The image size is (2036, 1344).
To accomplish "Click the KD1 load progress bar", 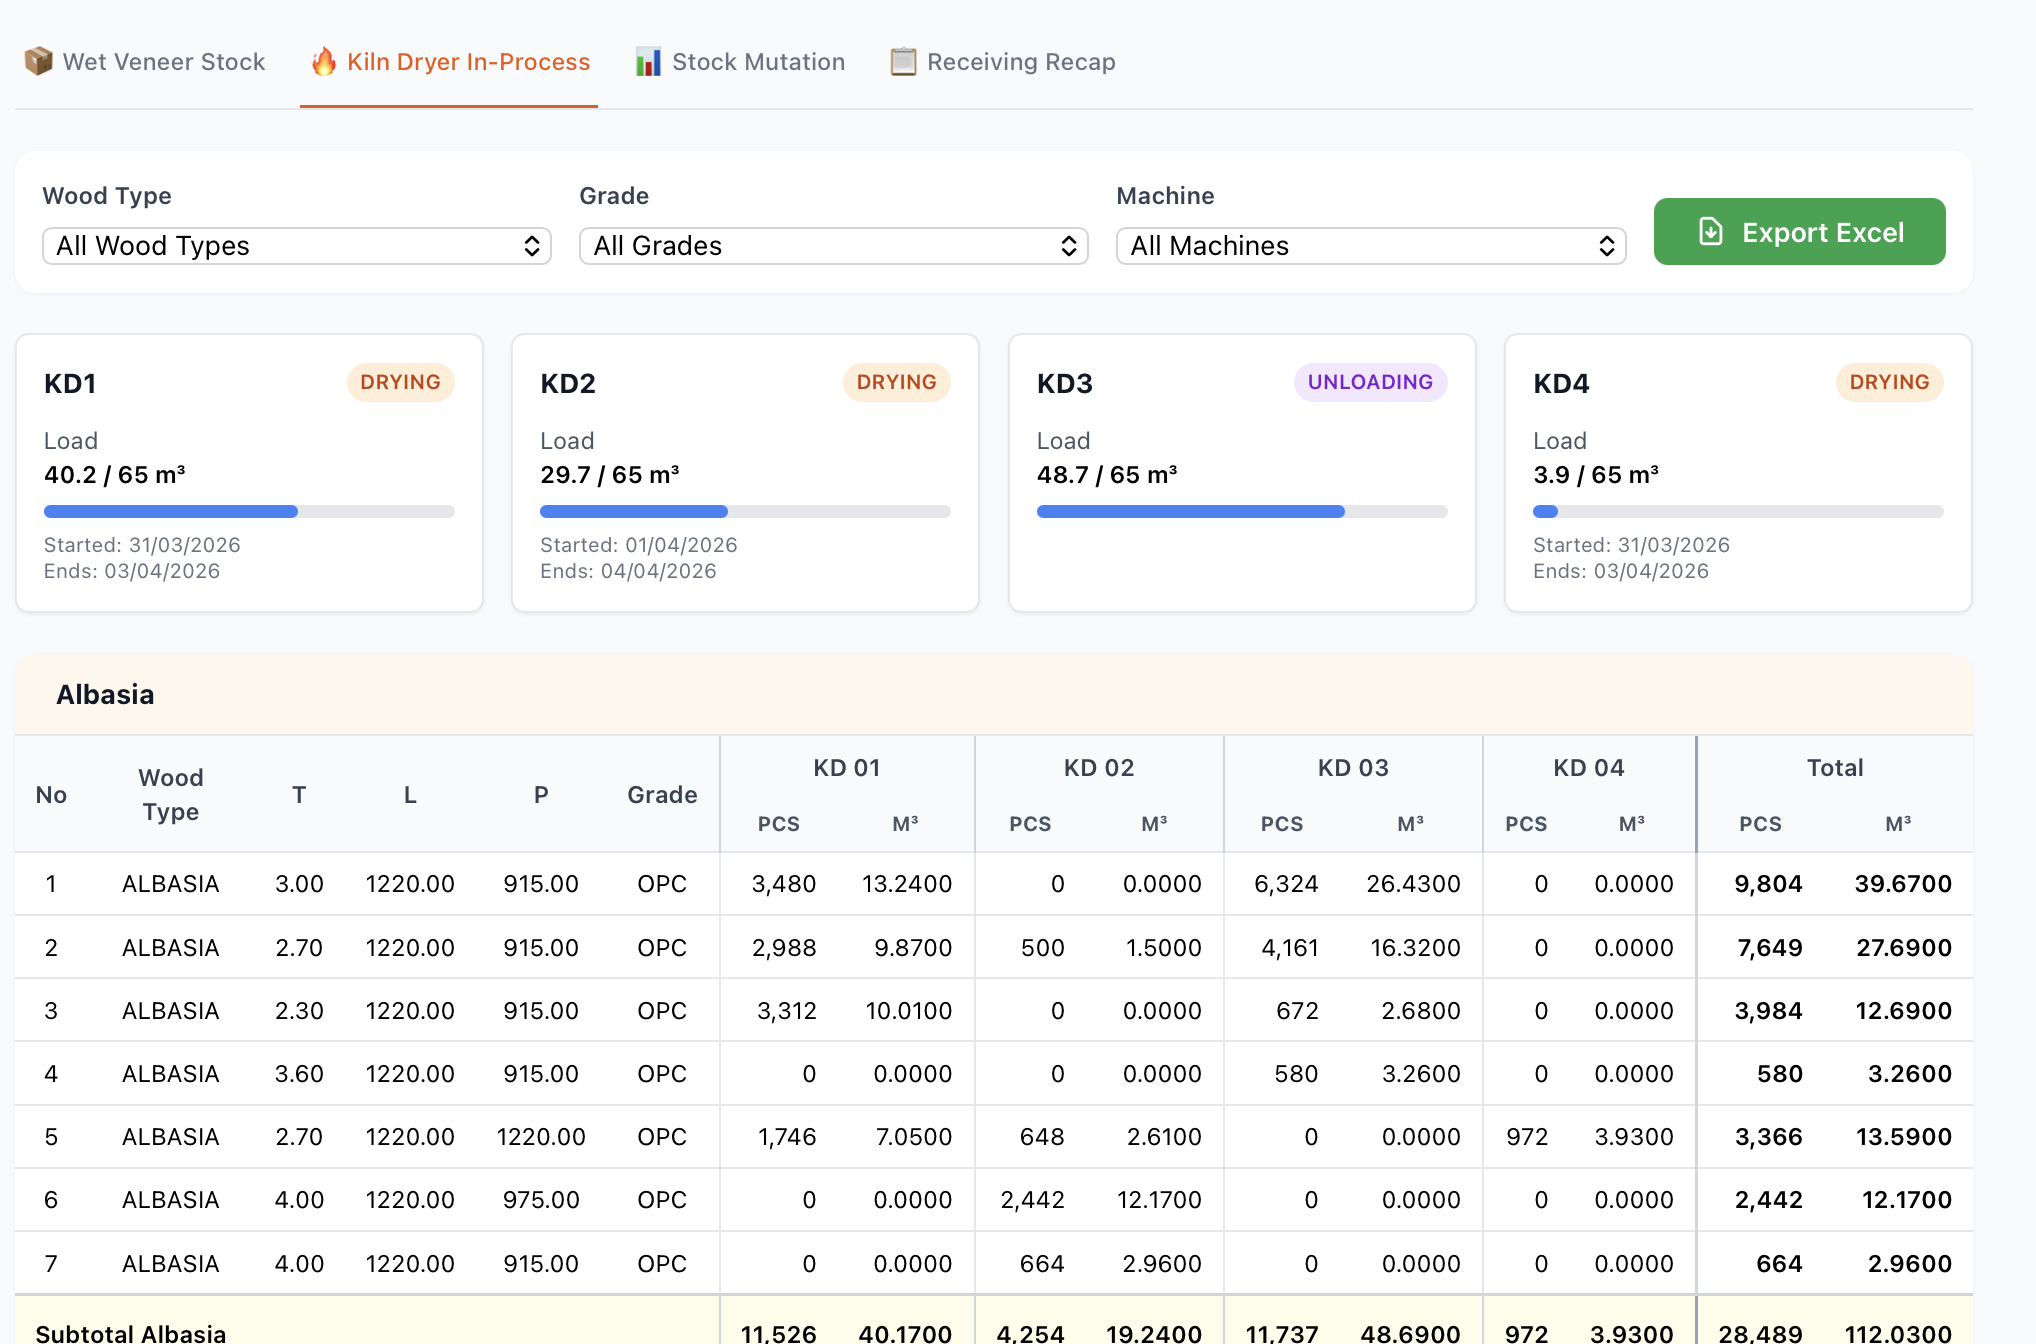I will click(x=249, y=512).
